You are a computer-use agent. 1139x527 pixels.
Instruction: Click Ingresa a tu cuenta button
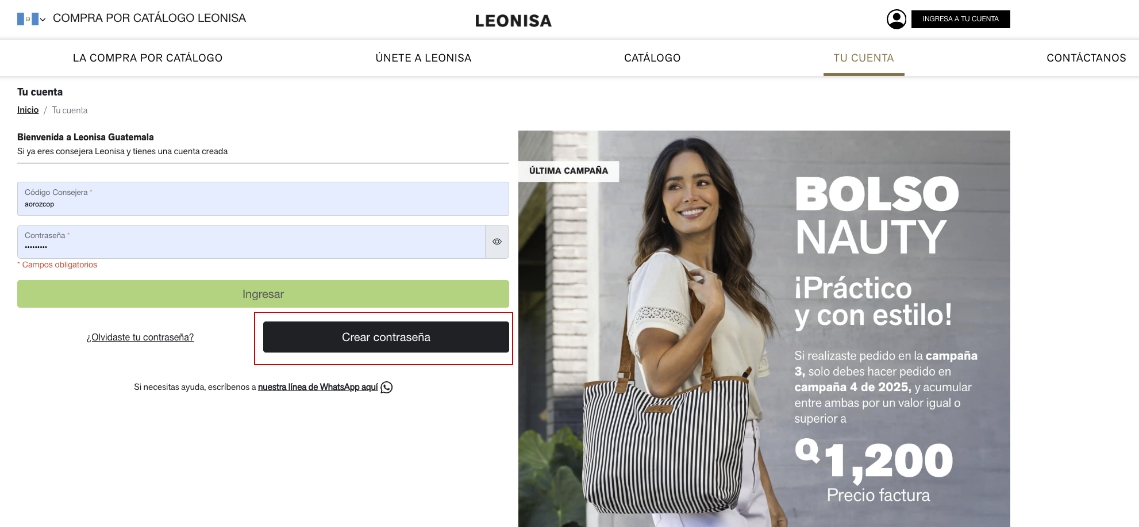[960, 19]
